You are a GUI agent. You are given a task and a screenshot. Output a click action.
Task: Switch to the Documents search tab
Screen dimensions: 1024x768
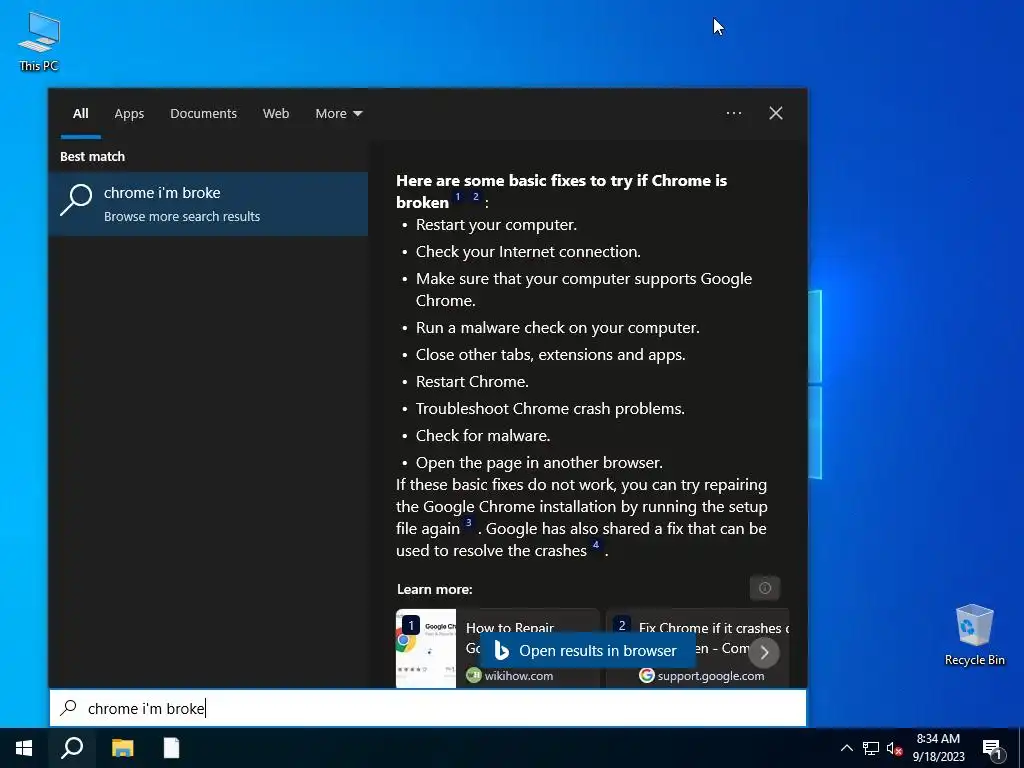pos(203,114)
